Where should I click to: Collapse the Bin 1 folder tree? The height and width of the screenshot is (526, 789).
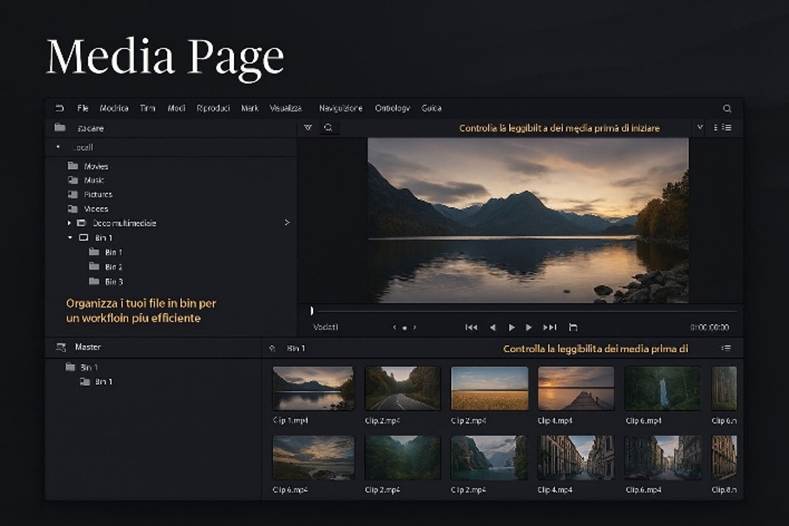pos(70,238)
